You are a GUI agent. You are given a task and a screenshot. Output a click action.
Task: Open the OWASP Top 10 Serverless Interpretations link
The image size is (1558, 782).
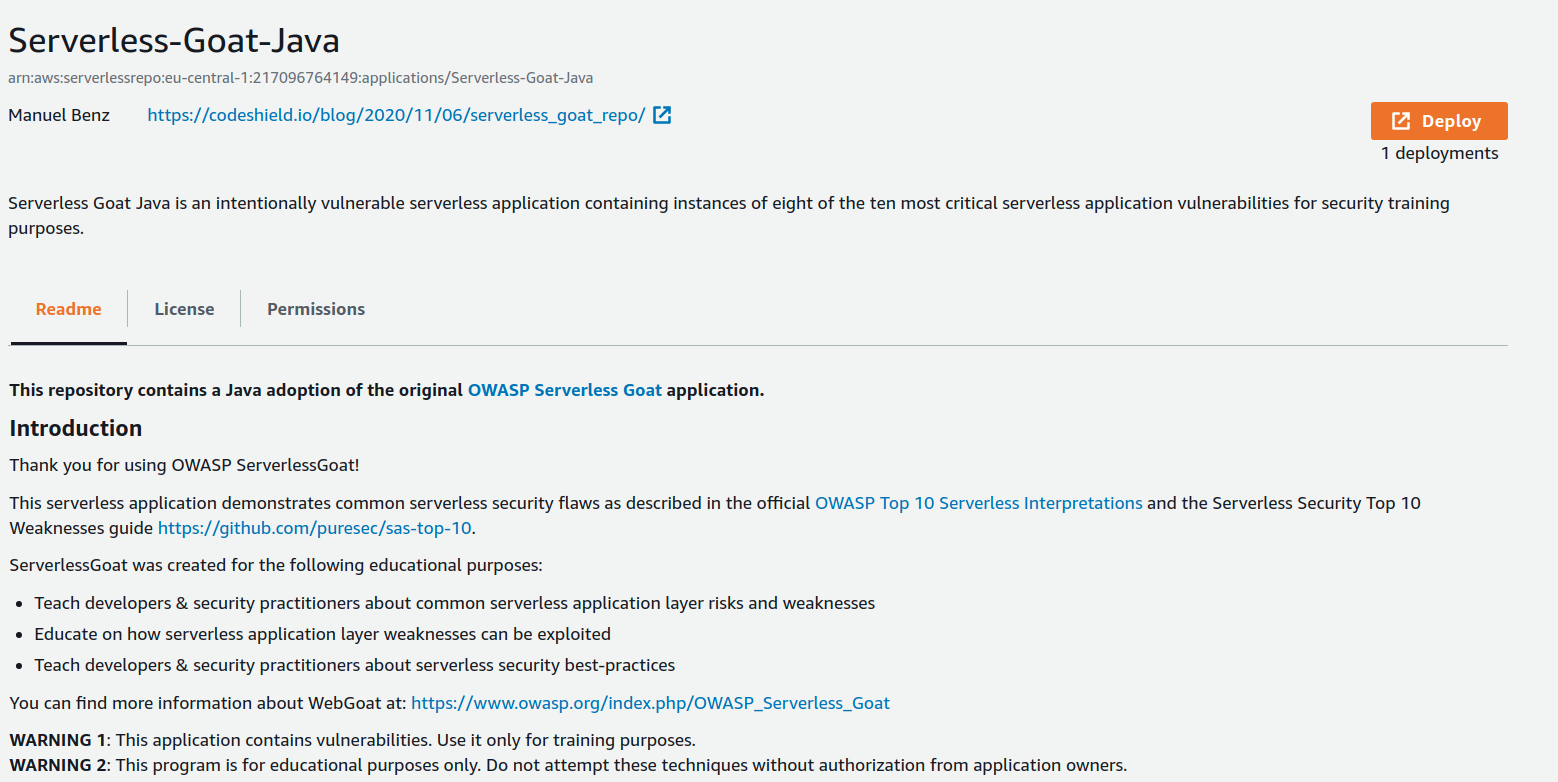(979, 502)
